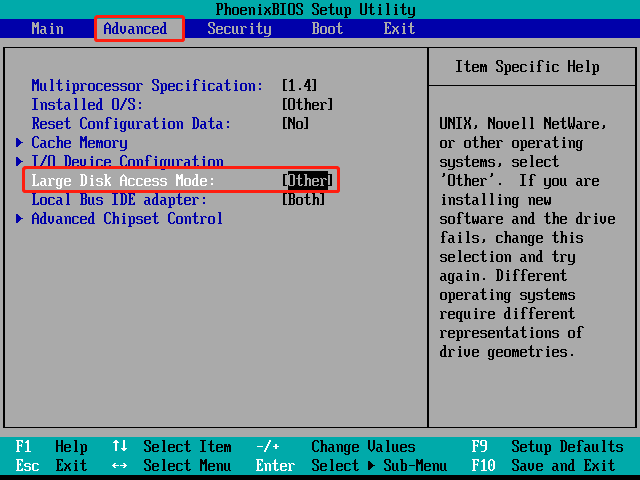Click F9 Setup Defaults hint

pyautogui.click(x=547, y=447)
